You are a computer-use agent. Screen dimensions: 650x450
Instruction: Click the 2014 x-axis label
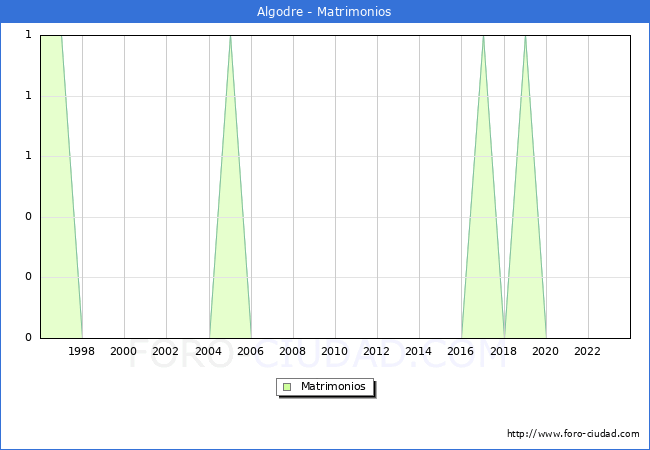pyautogui.click(x=419, y=351)
